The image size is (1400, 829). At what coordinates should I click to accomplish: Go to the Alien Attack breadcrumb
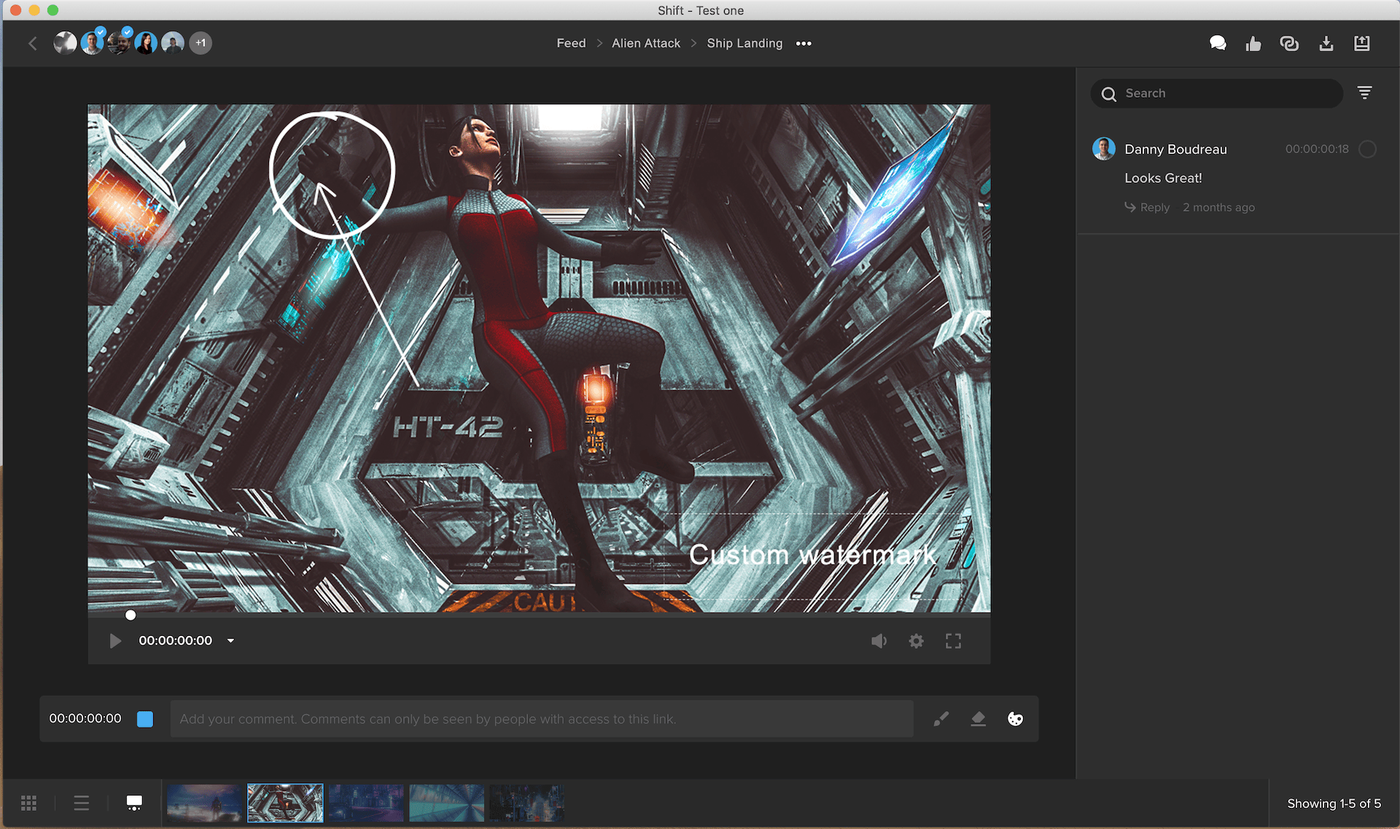(x=646, y=43)
